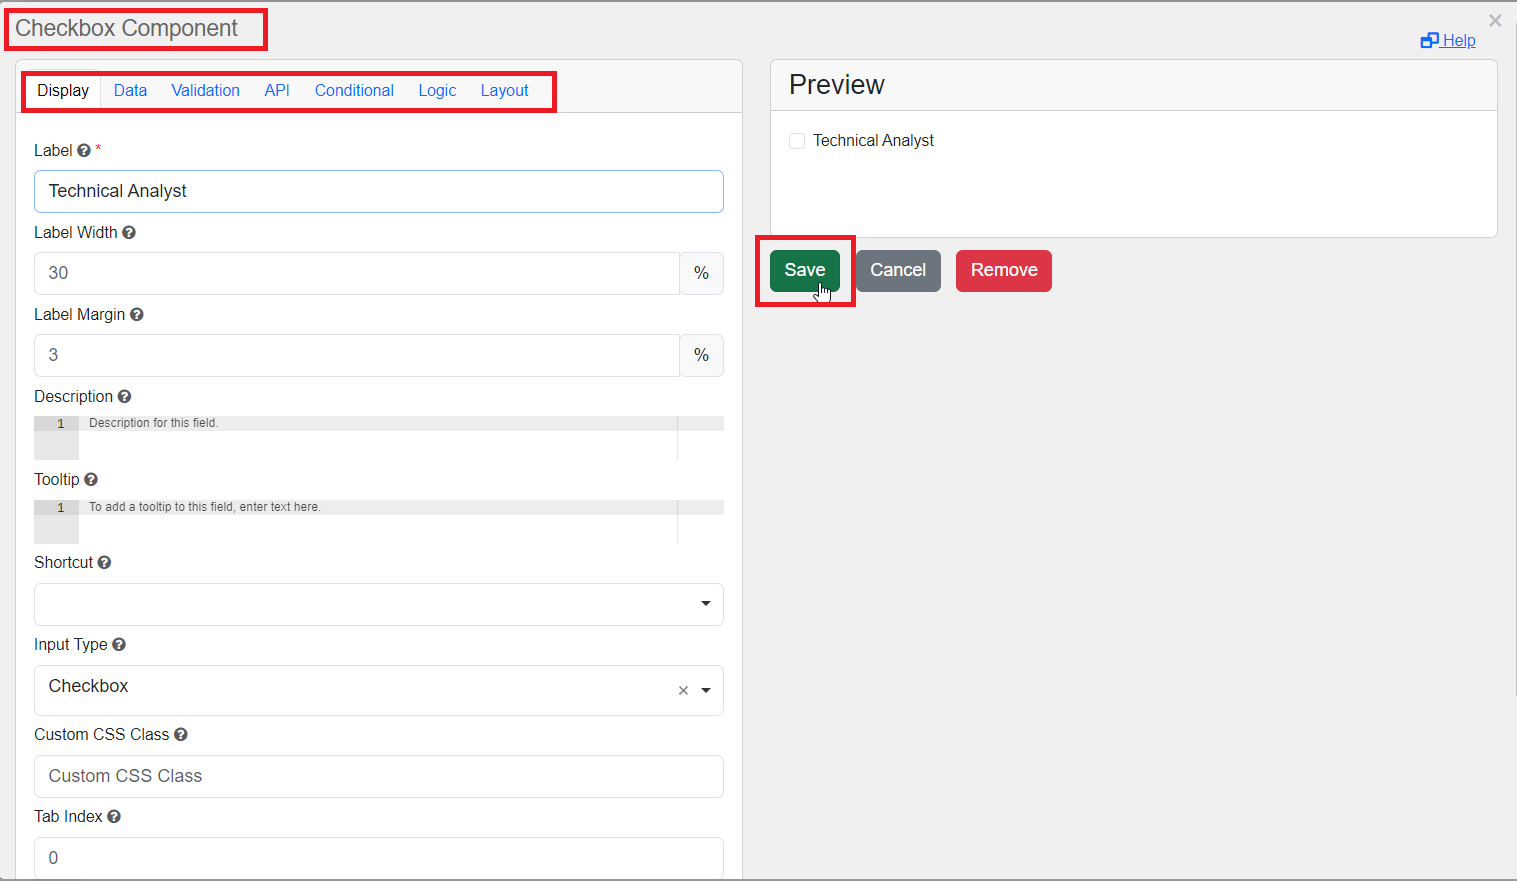Click the Tab Index help icon
This screenshot has width=1517, height=881.
click(114, 816)
